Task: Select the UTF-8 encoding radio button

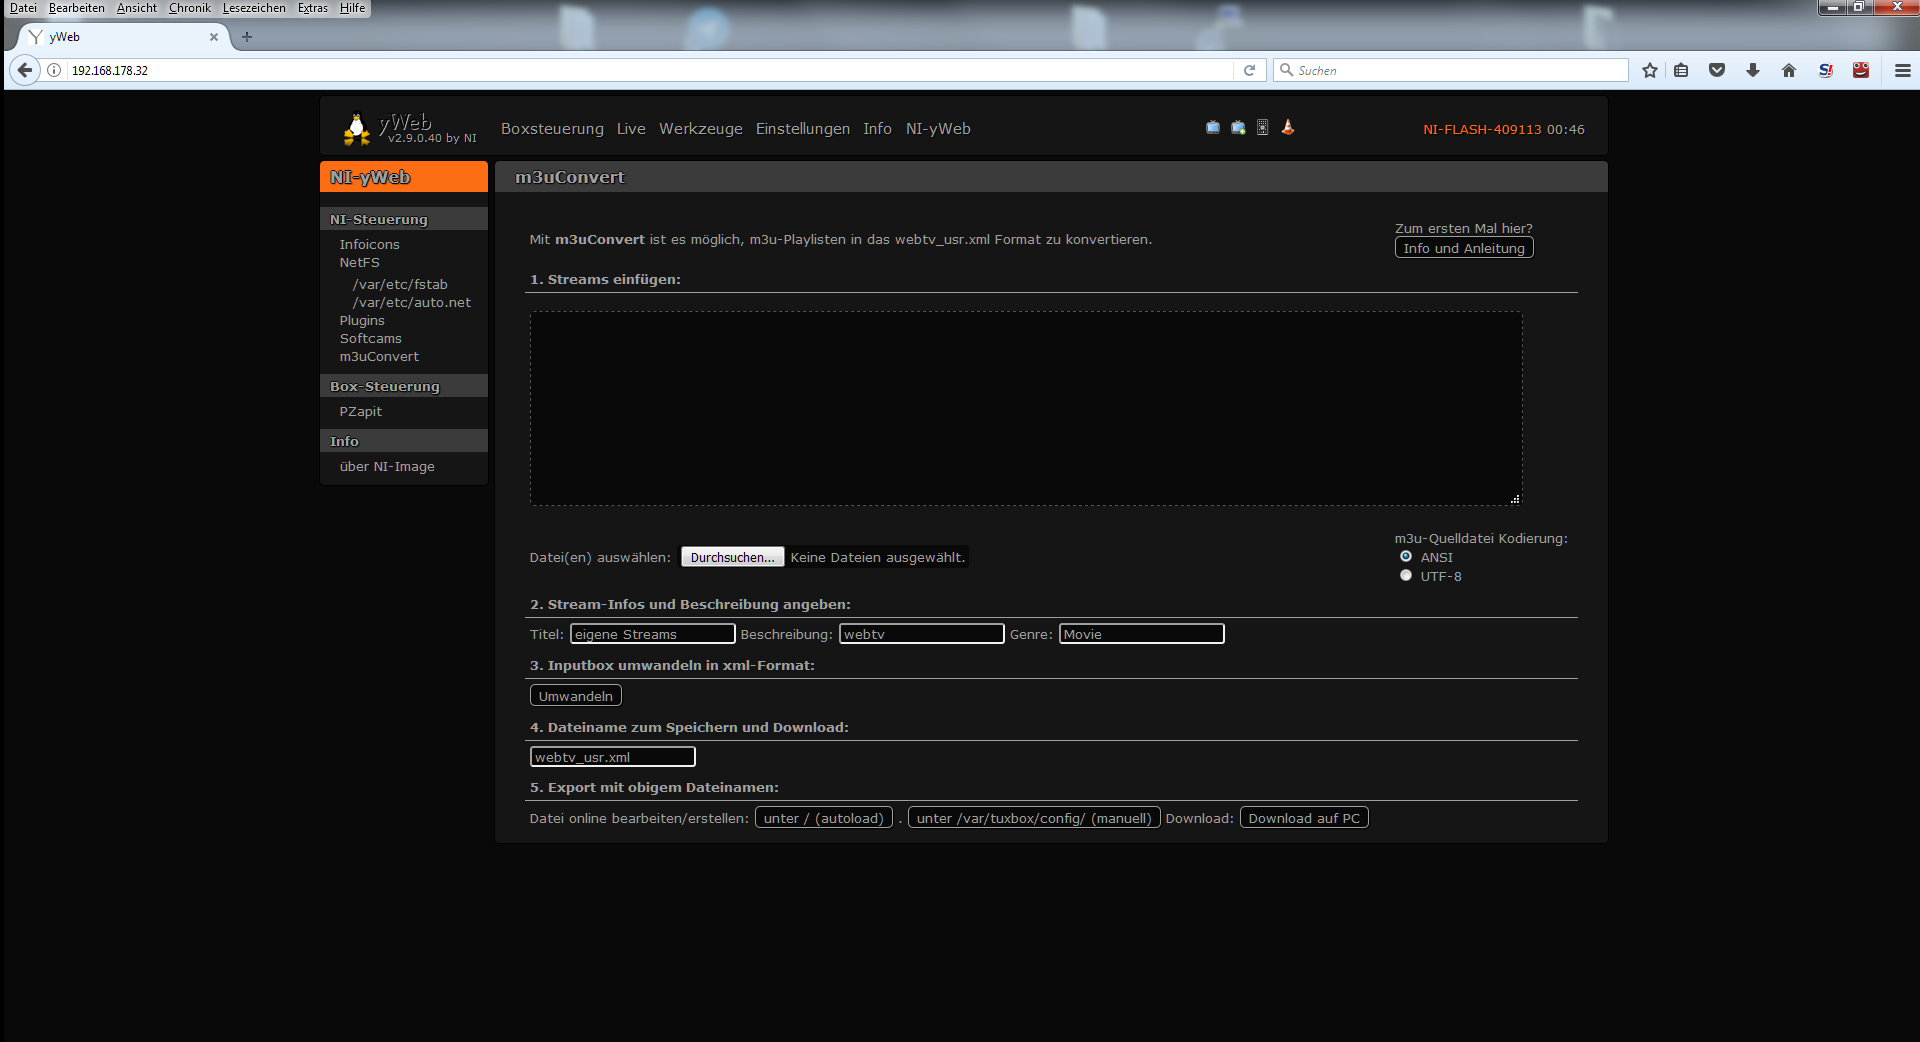Action: tap(1406, 576)
